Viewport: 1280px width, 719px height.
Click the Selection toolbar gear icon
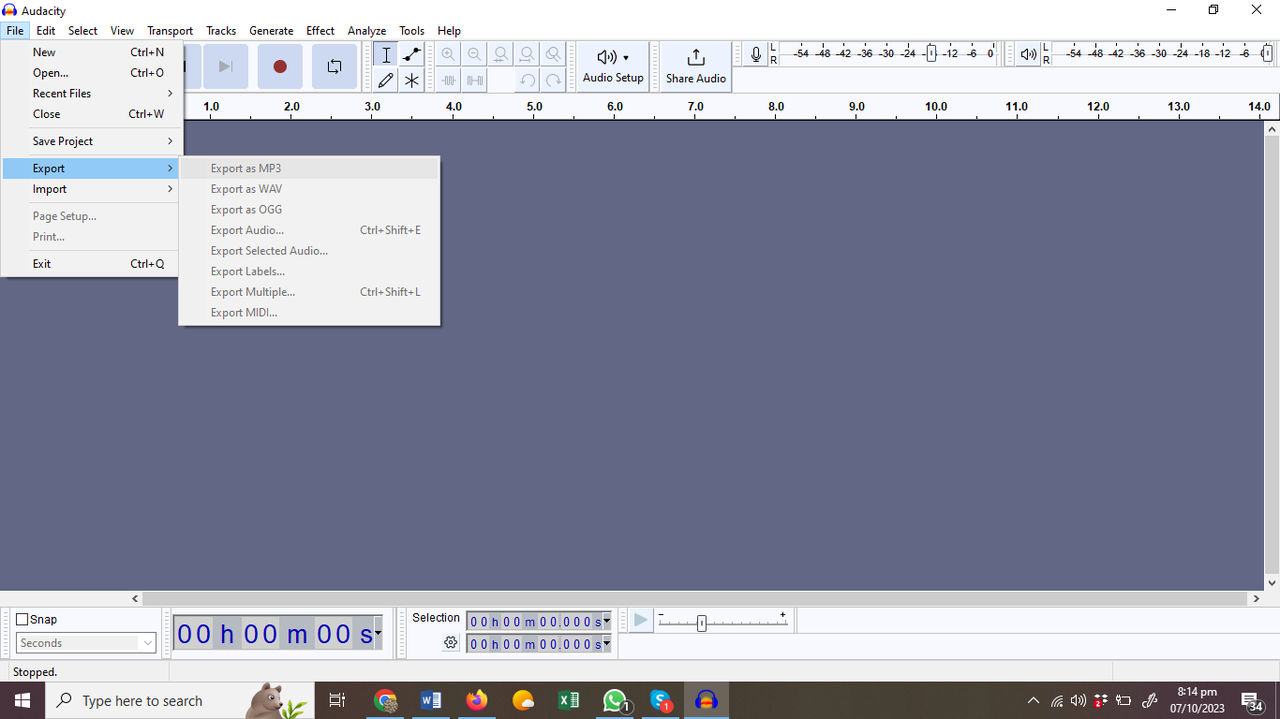451,643
